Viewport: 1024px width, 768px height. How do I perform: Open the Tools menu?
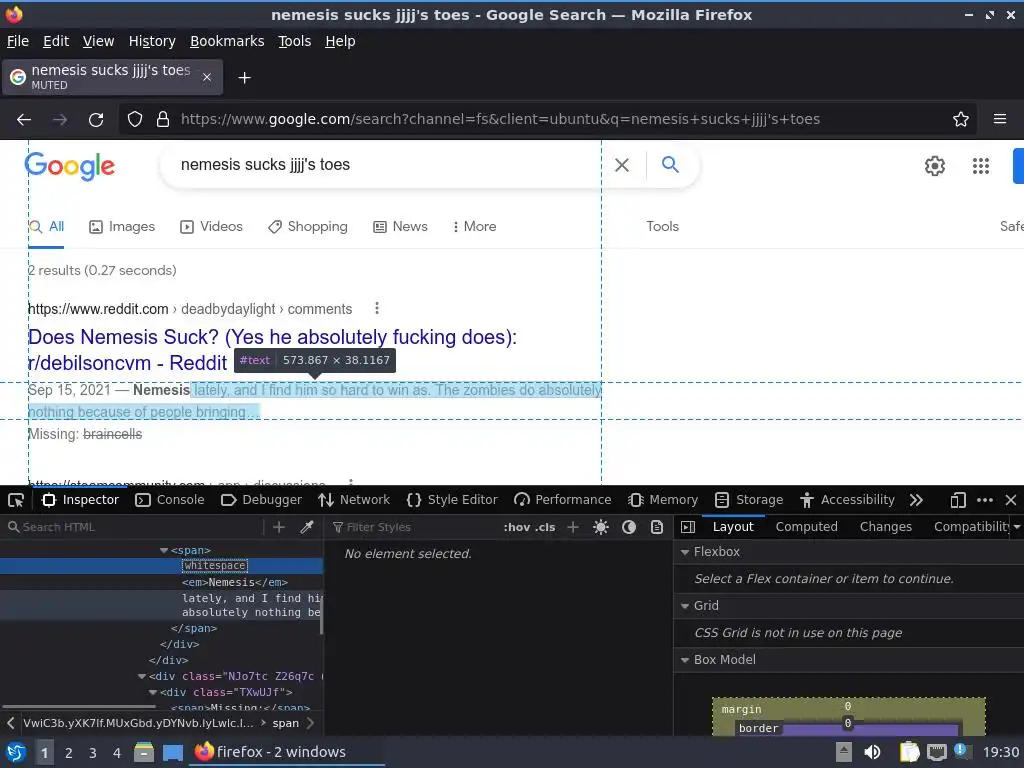pyautogui.click(x=295, y=41)
